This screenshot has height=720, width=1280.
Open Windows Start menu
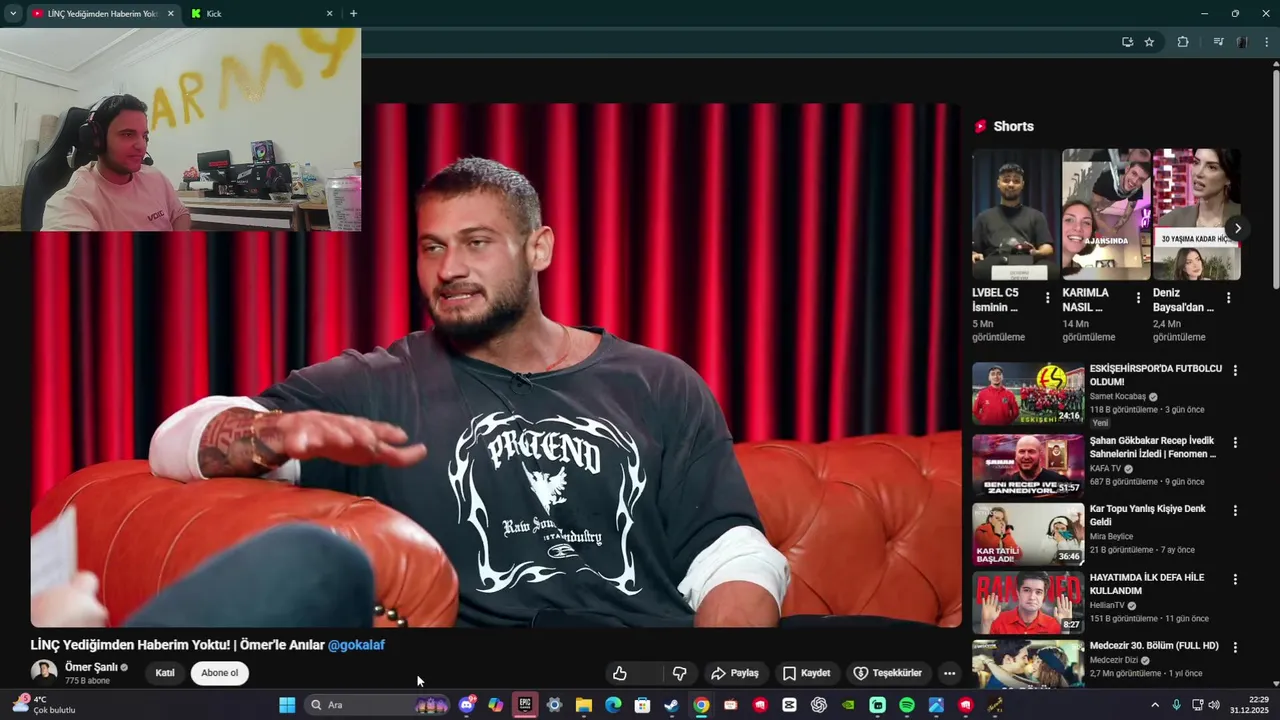(287, 705)
